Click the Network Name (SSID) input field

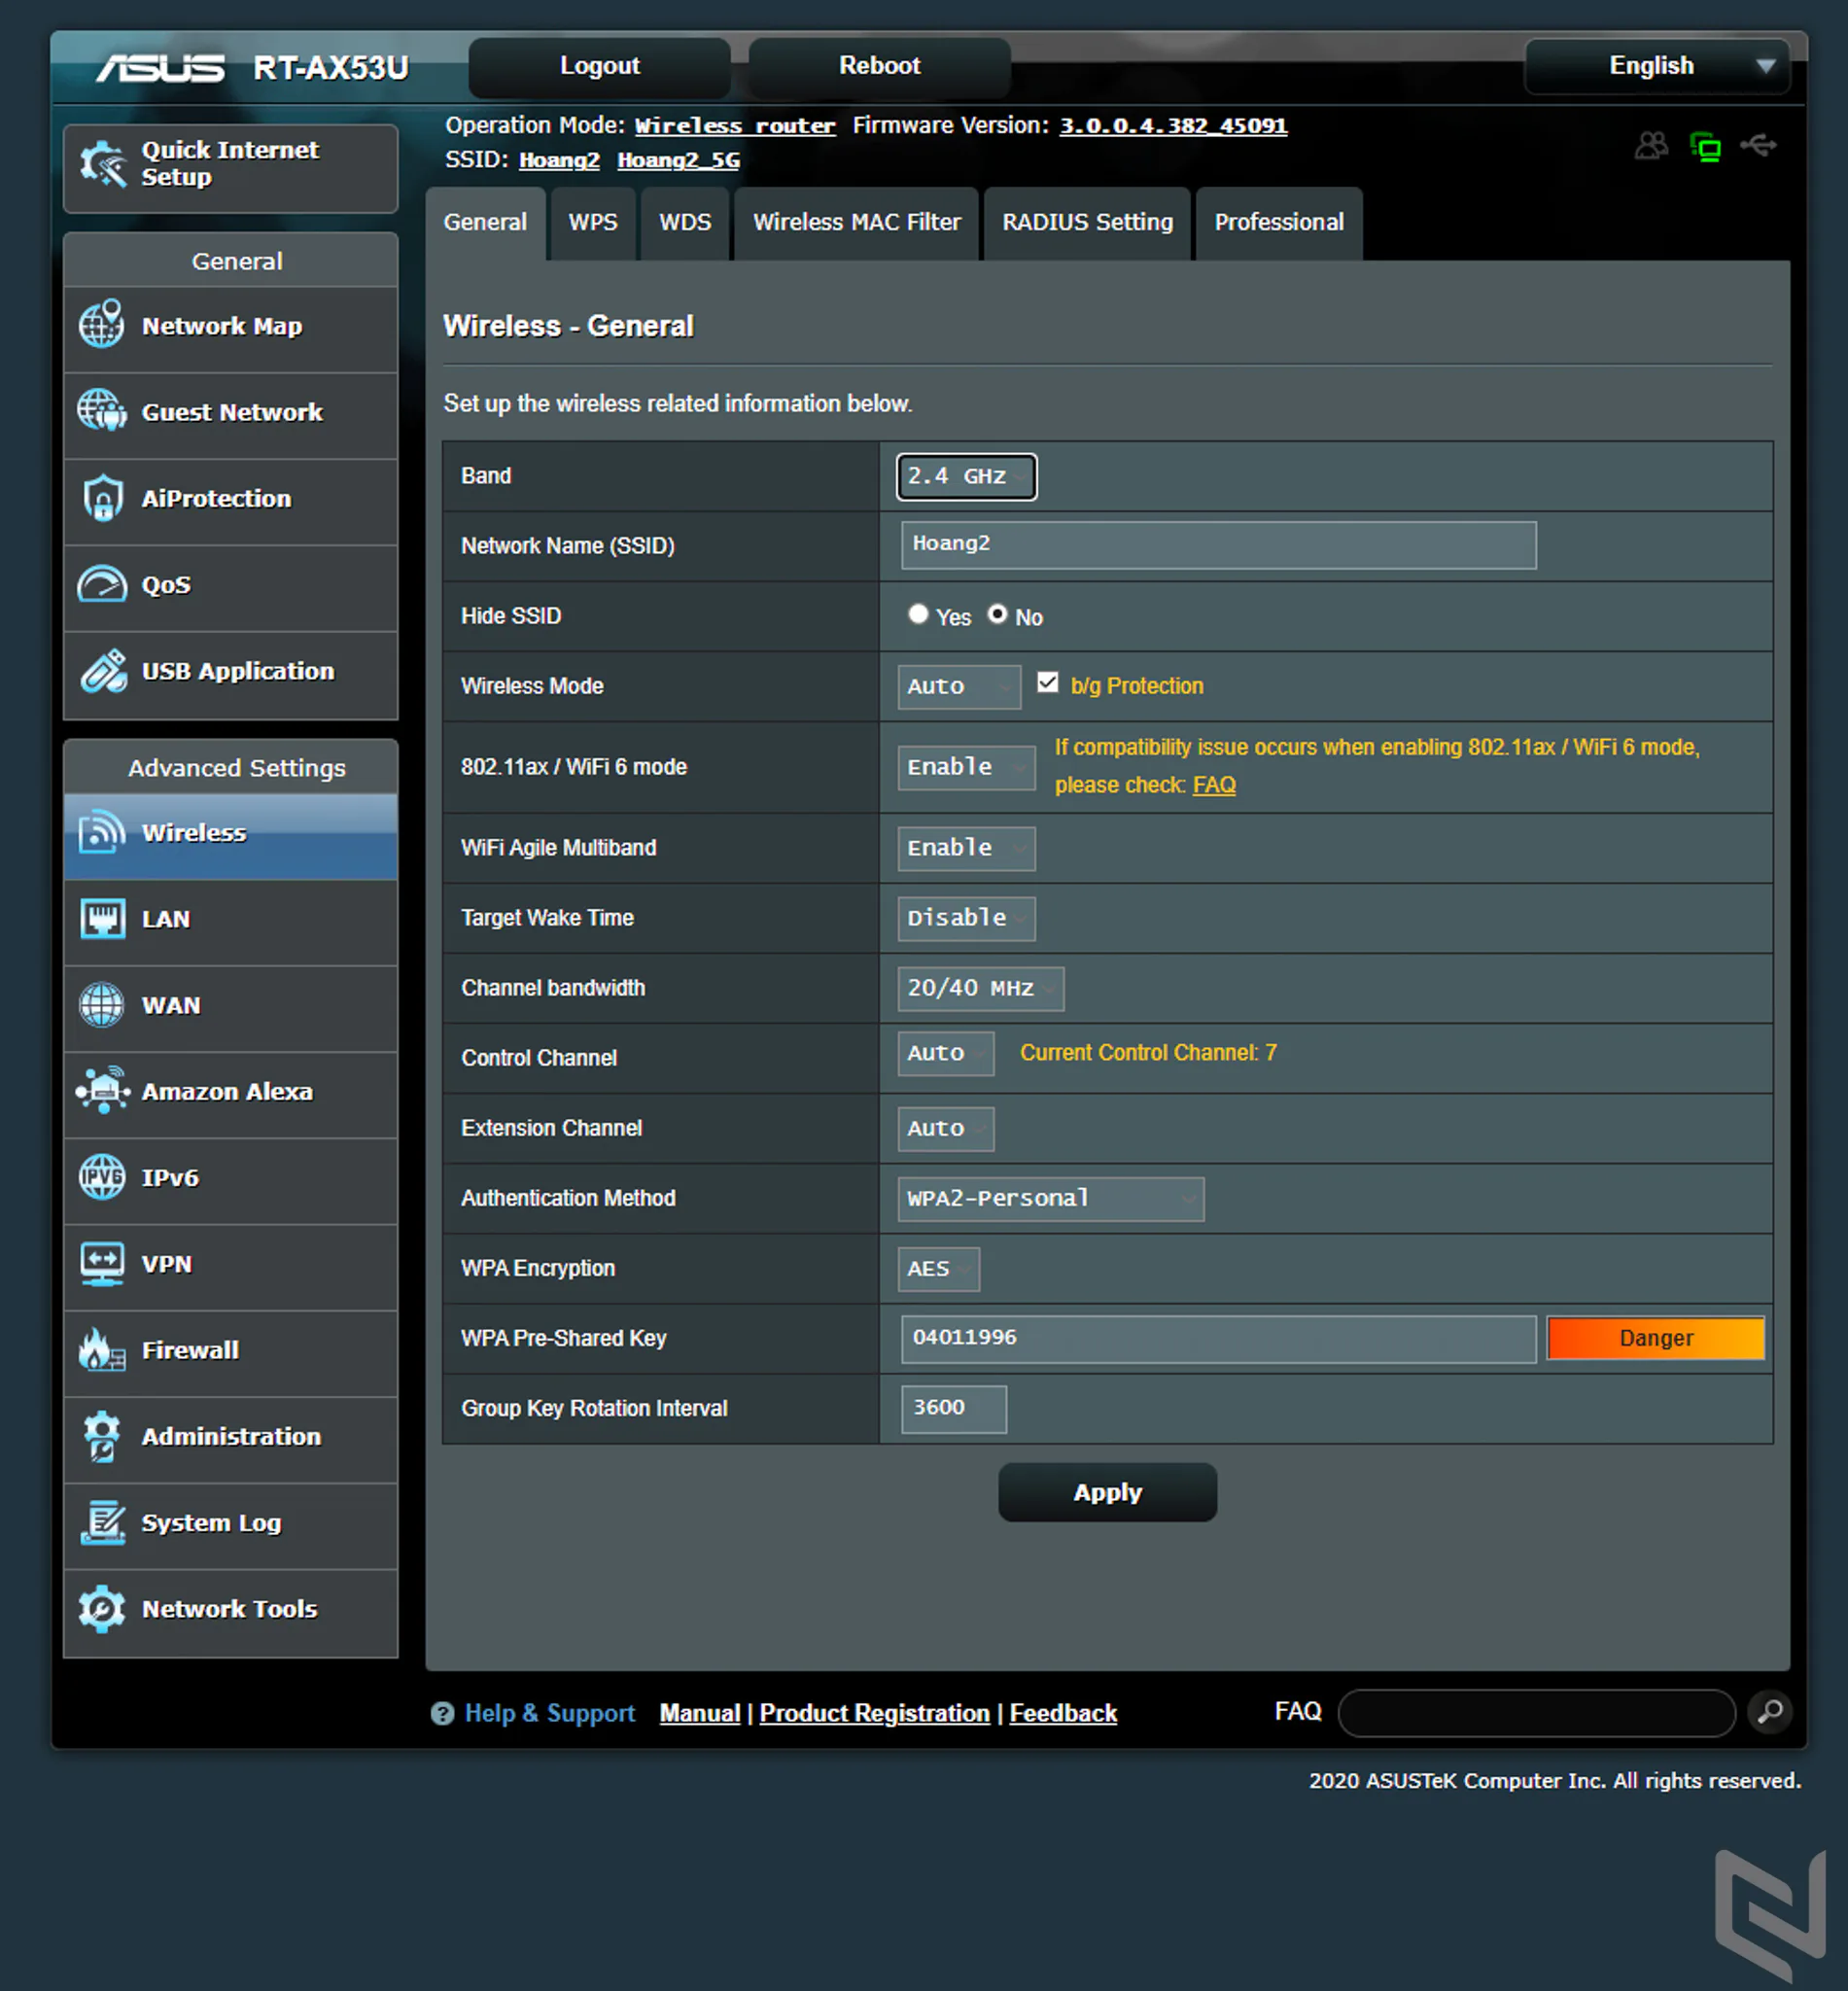click(1218, 545)
